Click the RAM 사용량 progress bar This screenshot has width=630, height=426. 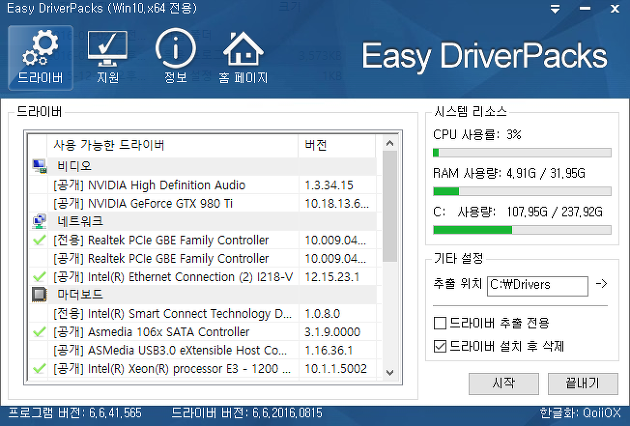click(x=522, y=191)
